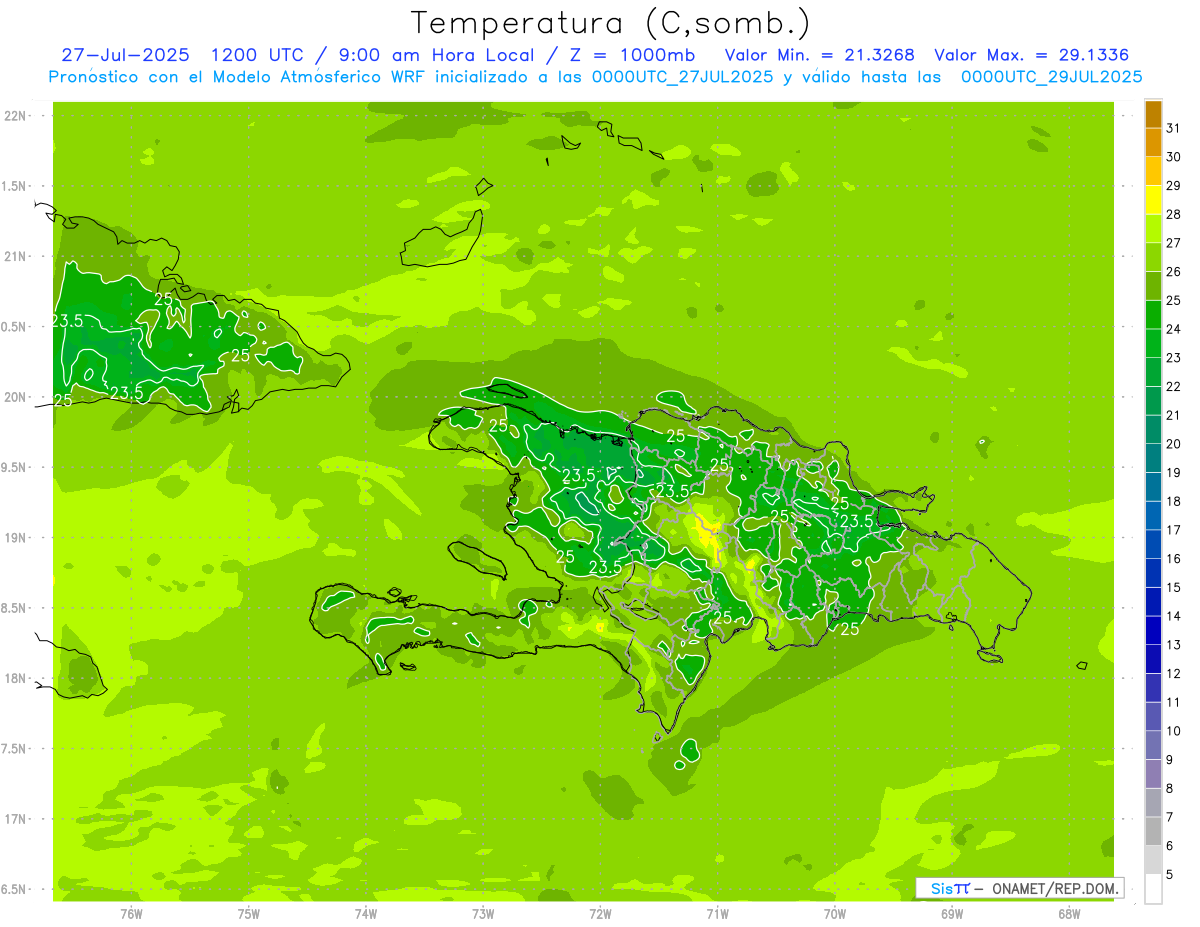
Task: Click "Valor Max. = 29.1336" value
Action: pos(1032,55)
